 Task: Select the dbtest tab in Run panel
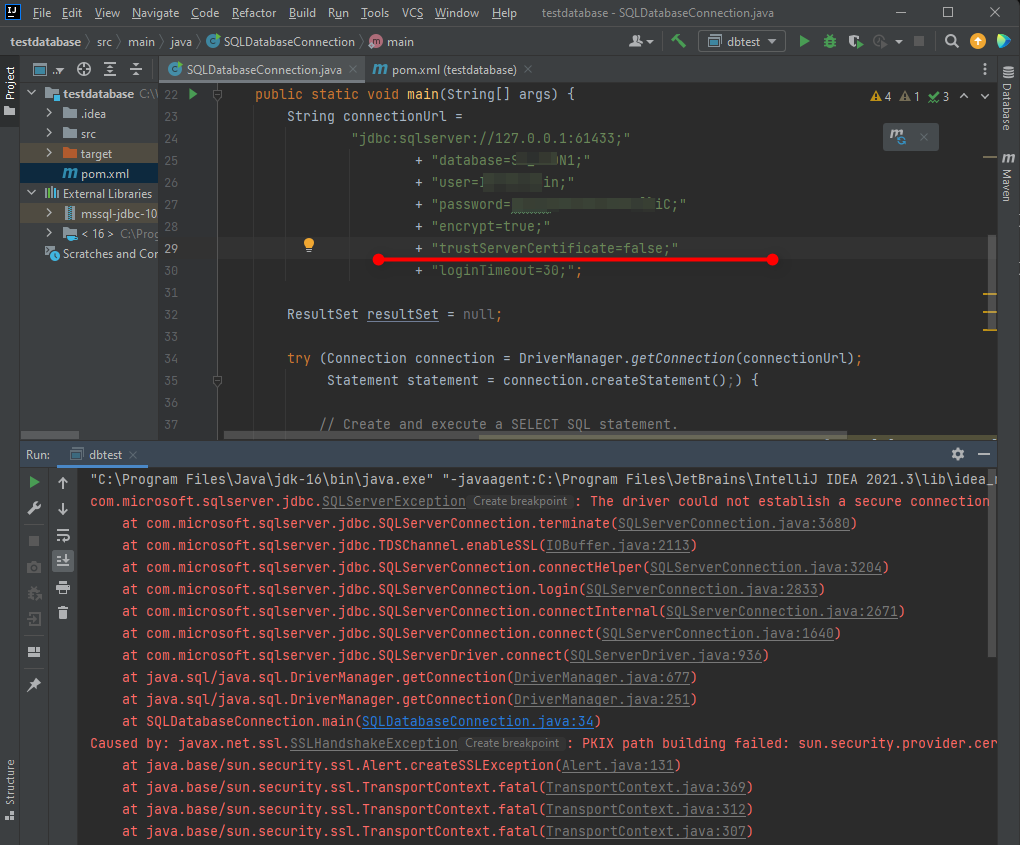104,455
